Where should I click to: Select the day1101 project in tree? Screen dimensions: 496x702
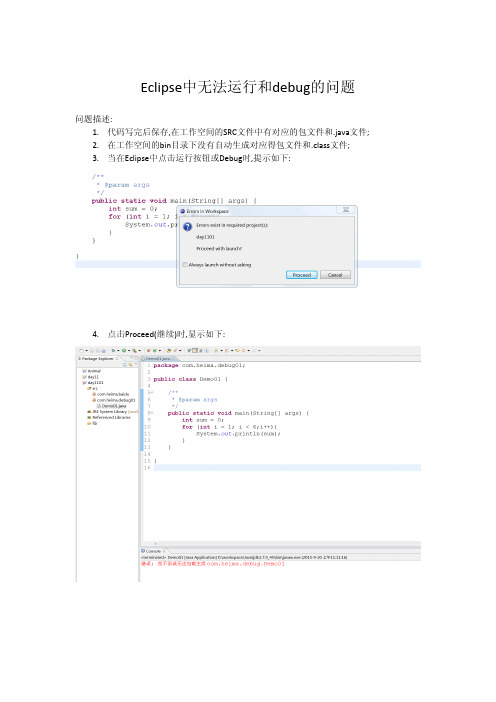(x=93, y=383)
